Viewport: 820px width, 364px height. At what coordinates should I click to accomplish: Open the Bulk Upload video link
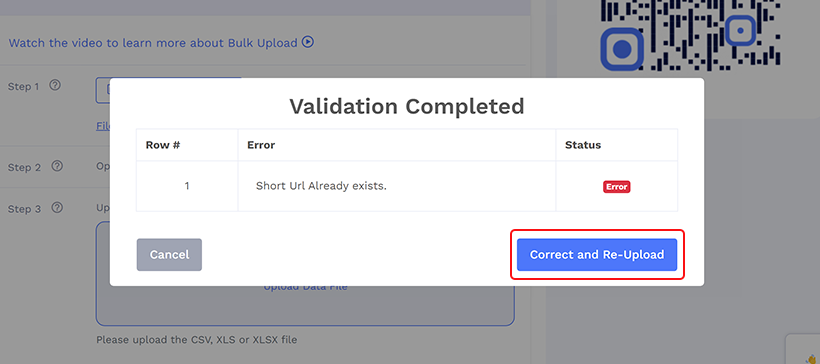pos(161,42)
